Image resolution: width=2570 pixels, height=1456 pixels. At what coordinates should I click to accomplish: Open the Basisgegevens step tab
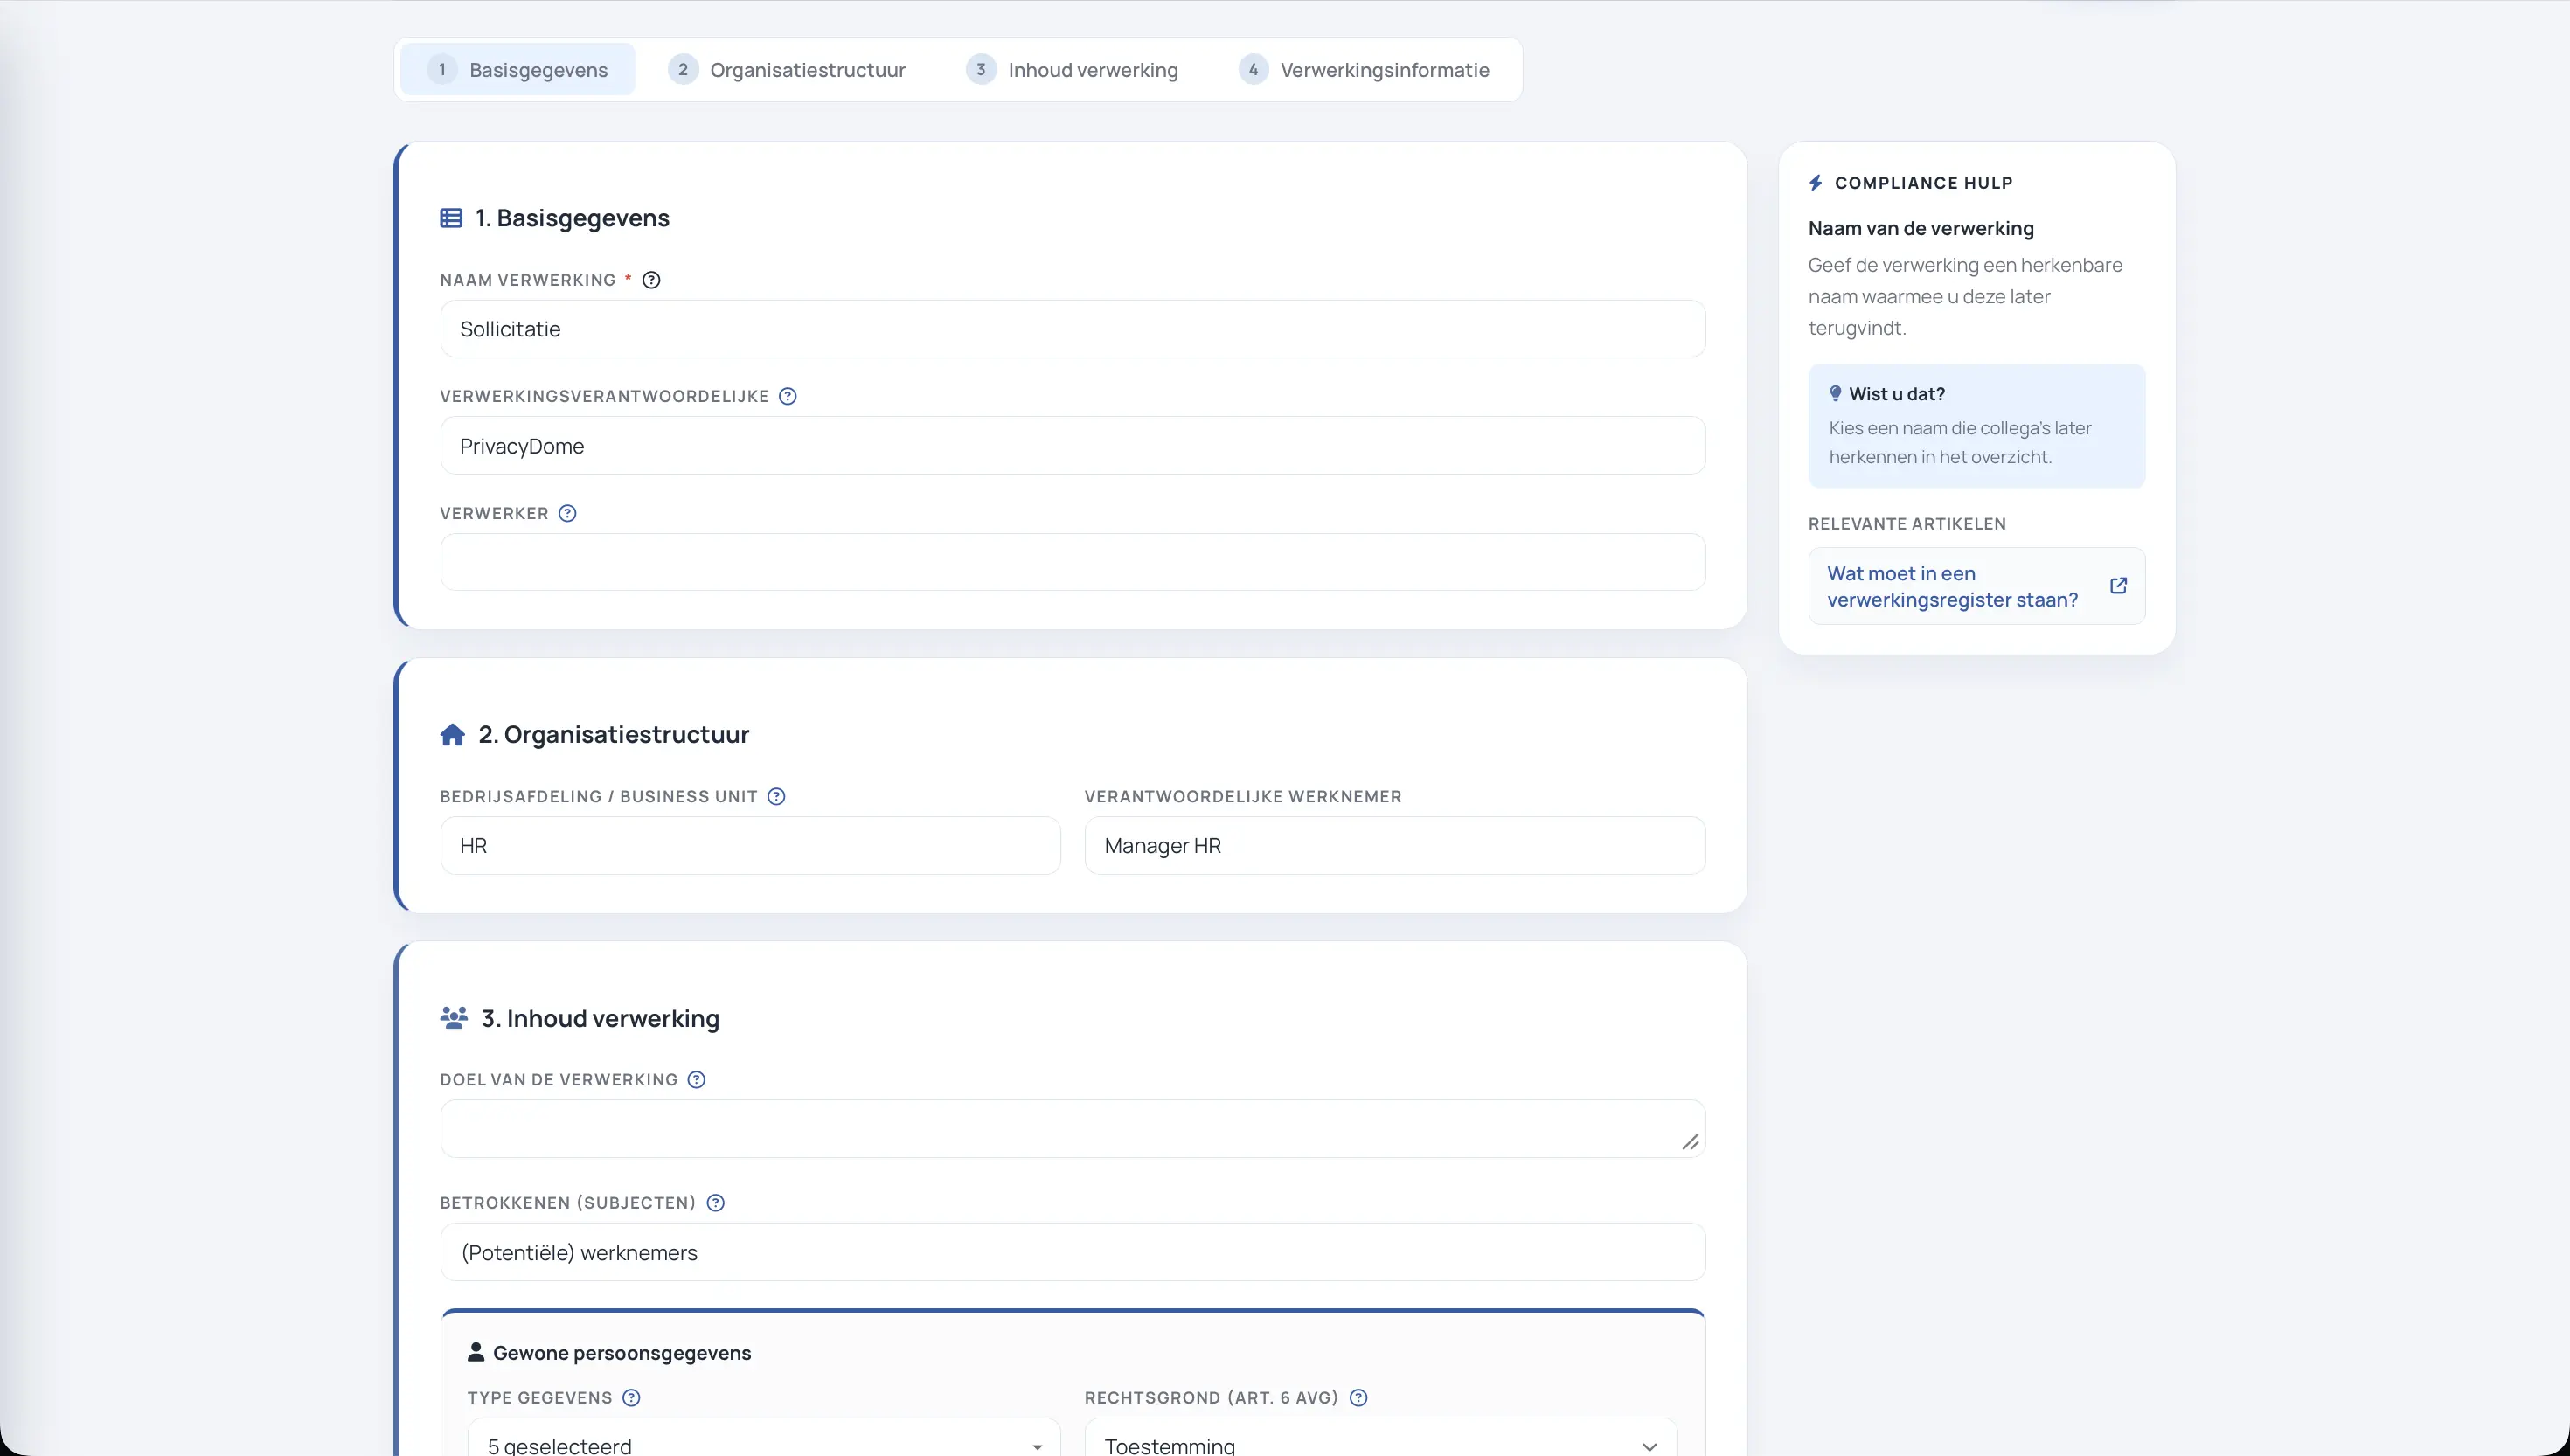coord(518,70)
